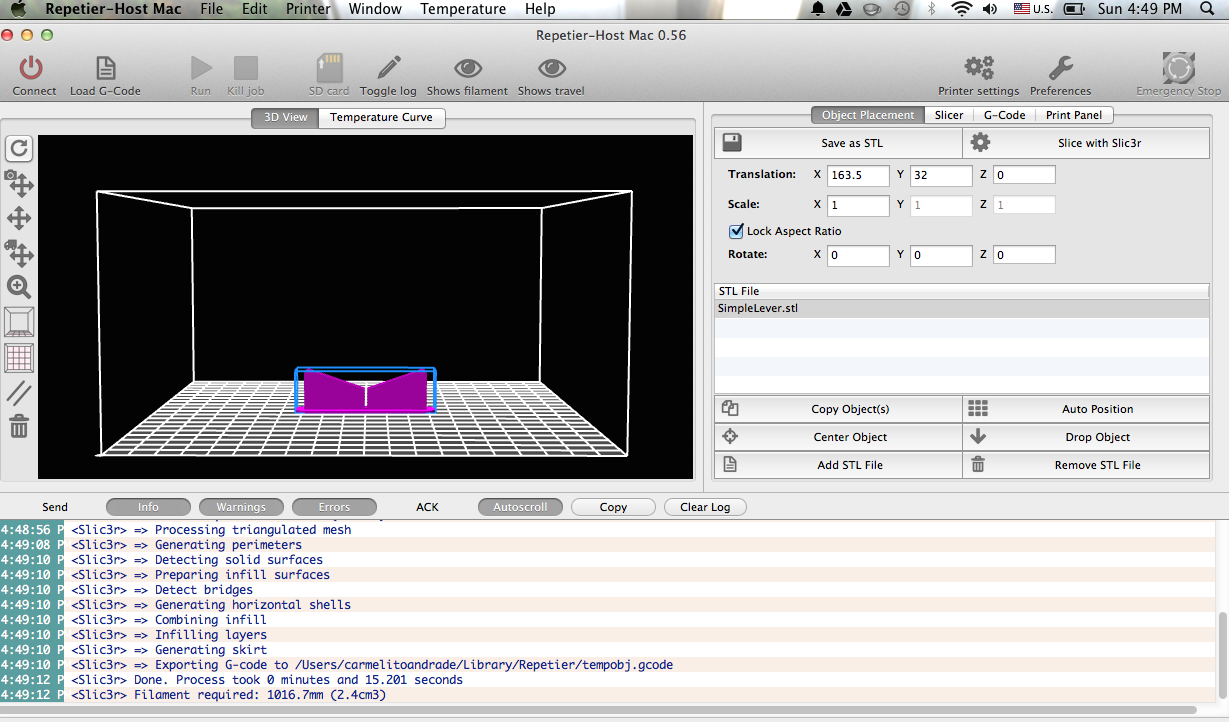
Task: Click the Translation X field
Action: tap(858, 175)
